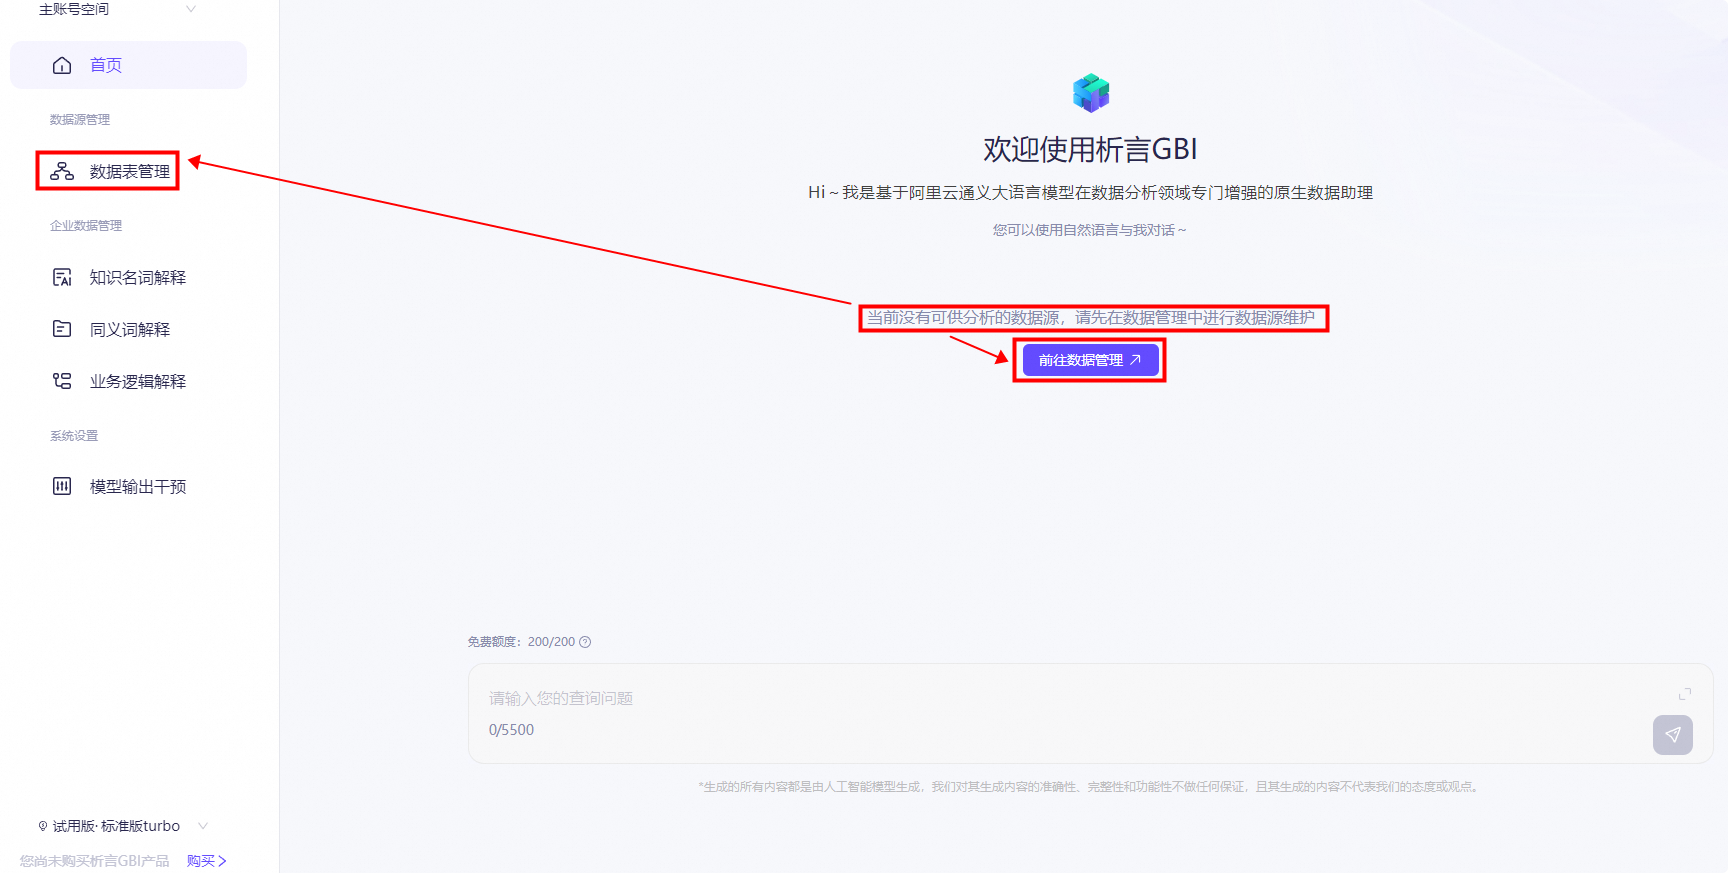Click the home icon beside 首页
The image size is (1728, 873).
62,65
